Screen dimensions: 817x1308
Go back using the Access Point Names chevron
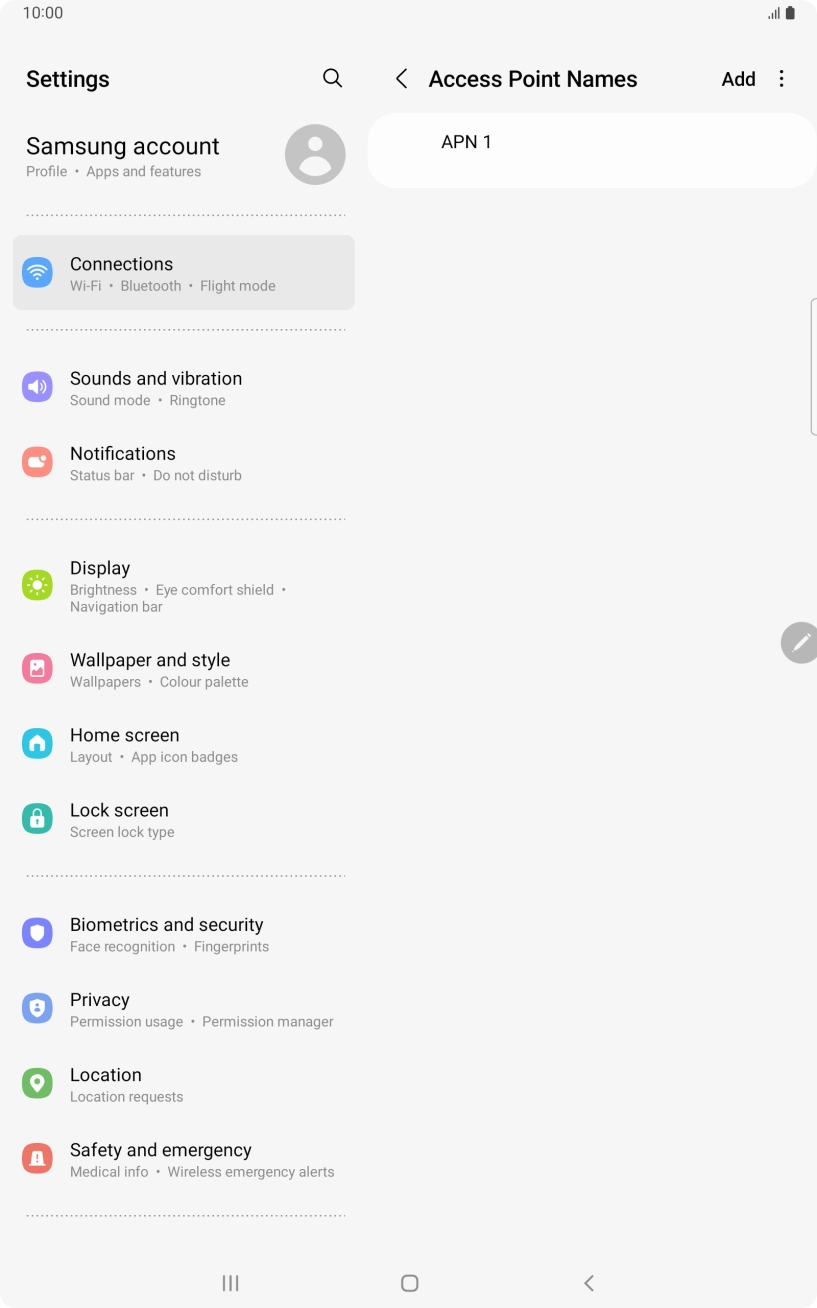tap(401, 79)
